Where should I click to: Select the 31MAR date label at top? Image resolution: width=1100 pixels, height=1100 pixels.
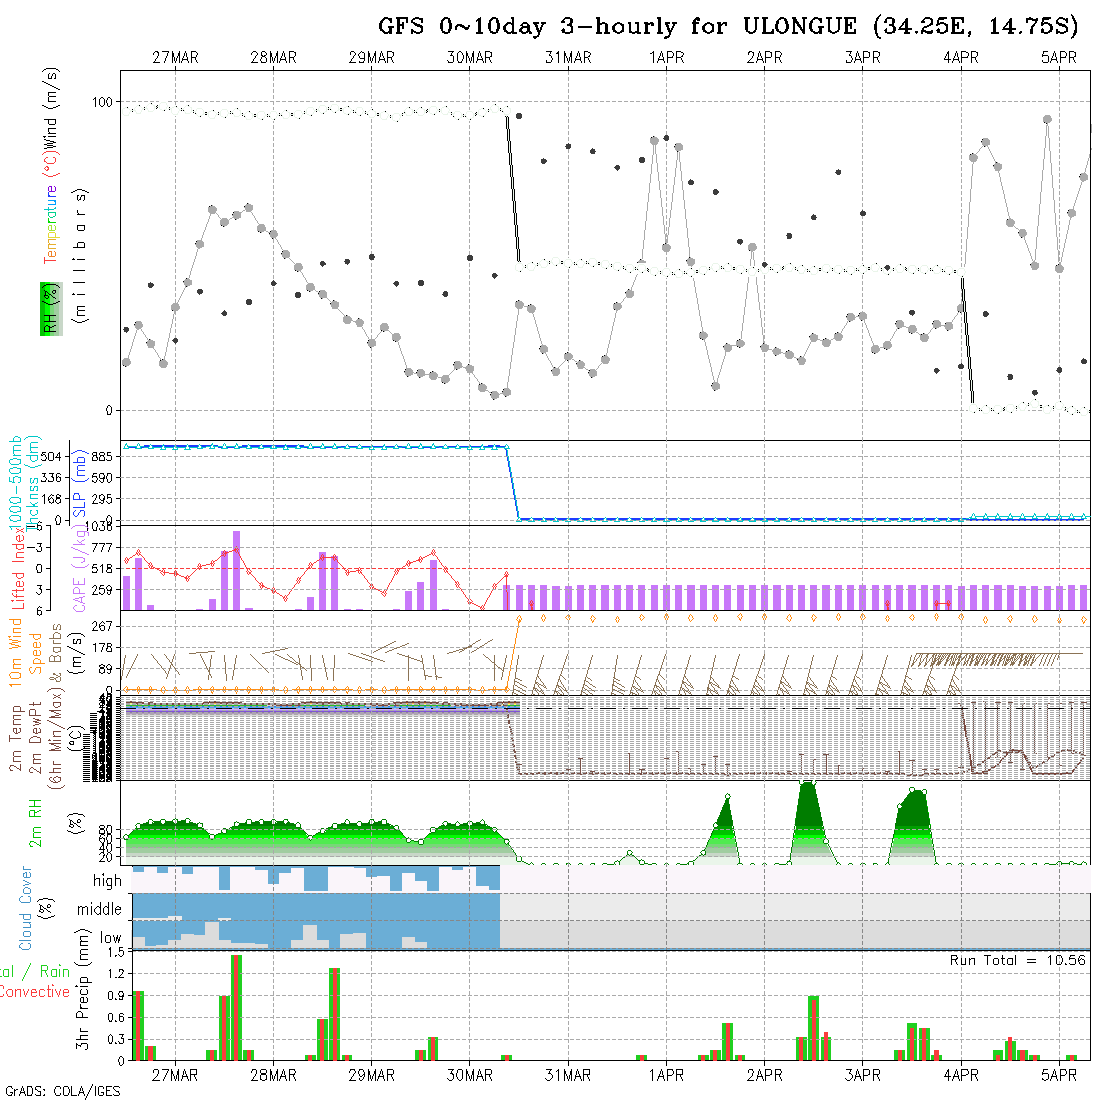tap(568, 58)
